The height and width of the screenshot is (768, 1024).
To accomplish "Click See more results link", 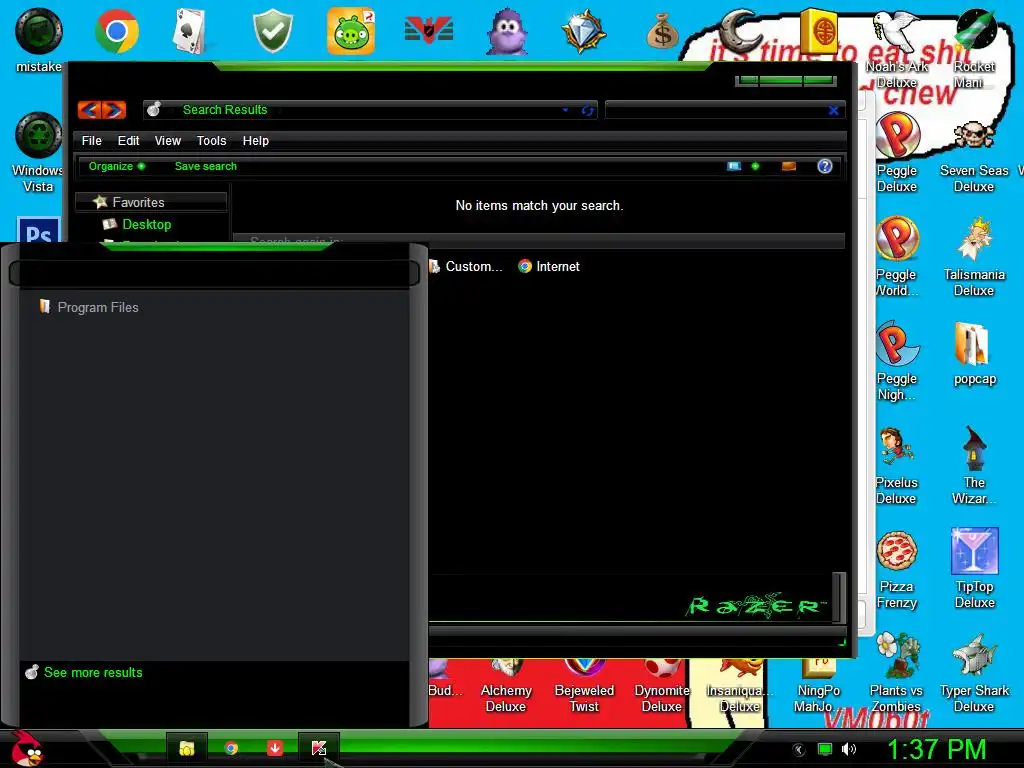I will pyautogui.click(x=84, y=673).
